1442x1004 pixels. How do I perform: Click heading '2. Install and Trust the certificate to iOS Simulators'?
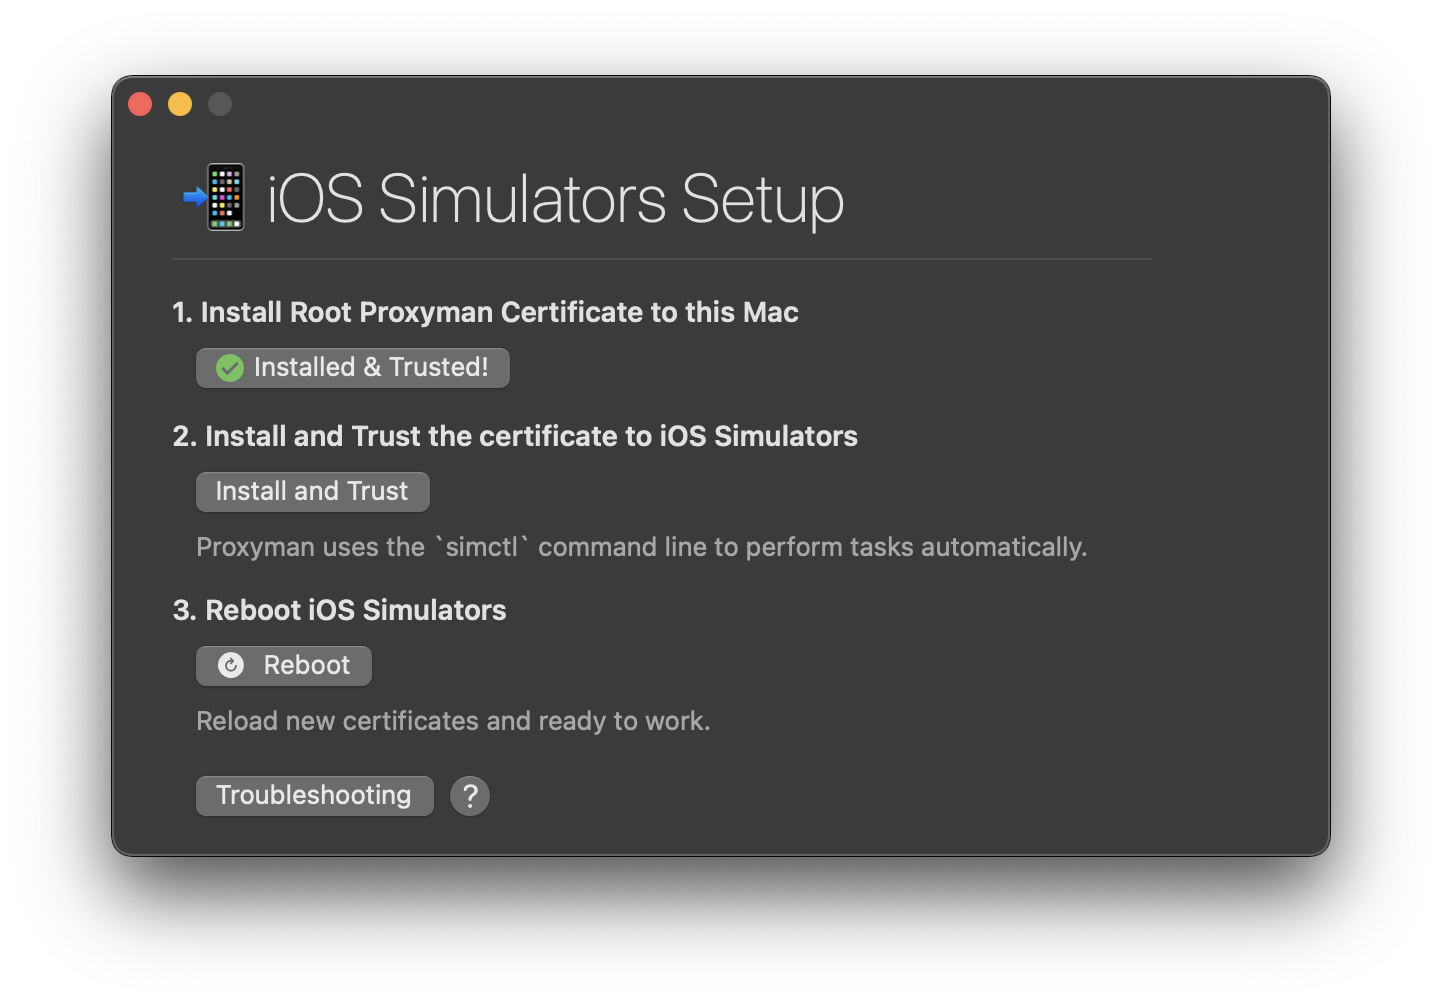coord(515,436)
